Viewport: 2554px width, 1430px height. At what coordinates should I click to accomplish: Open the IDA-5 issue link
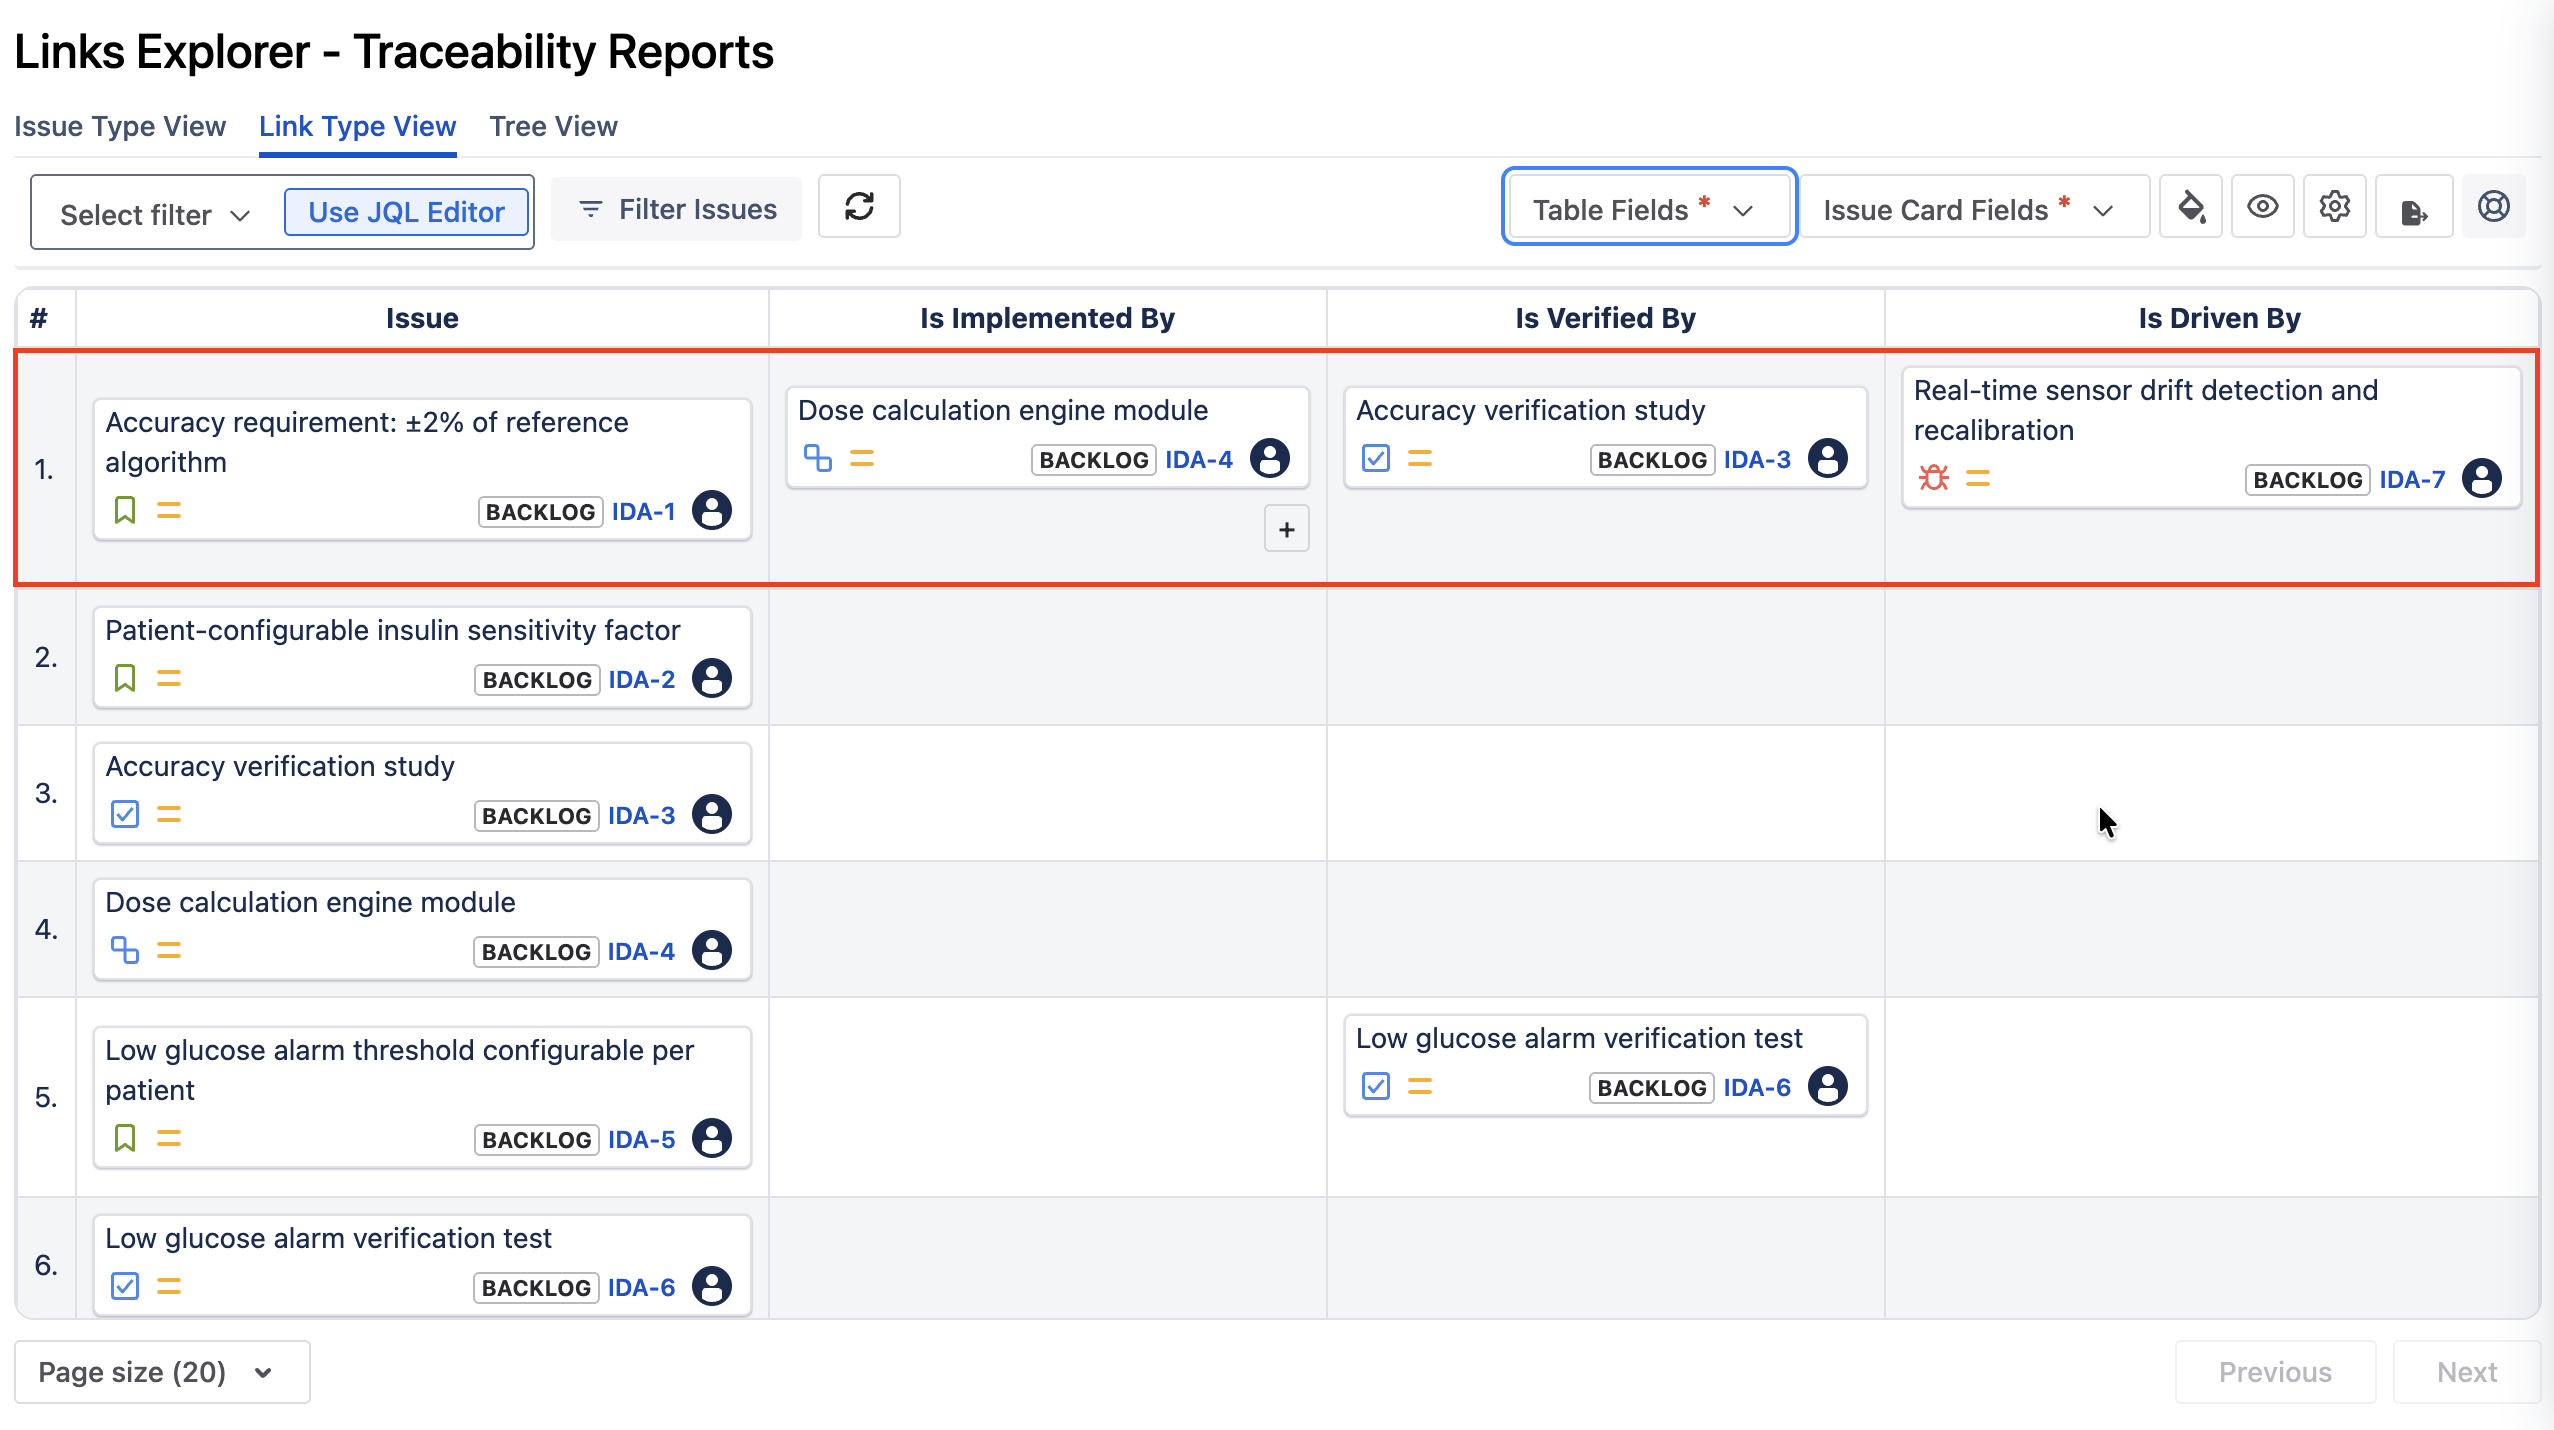pos(641,1140)
